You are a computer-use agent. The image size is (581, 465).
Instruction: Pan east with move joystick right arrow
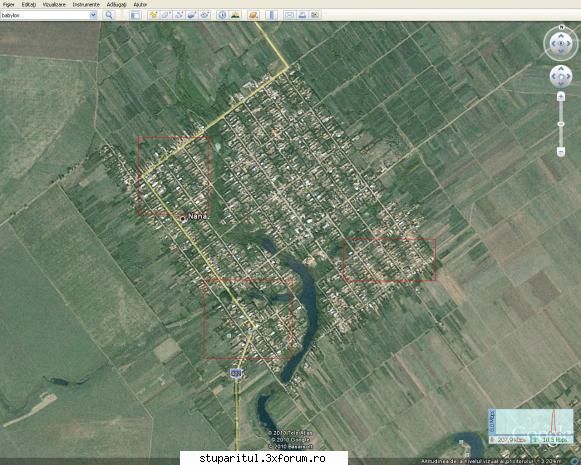point(568,77)
